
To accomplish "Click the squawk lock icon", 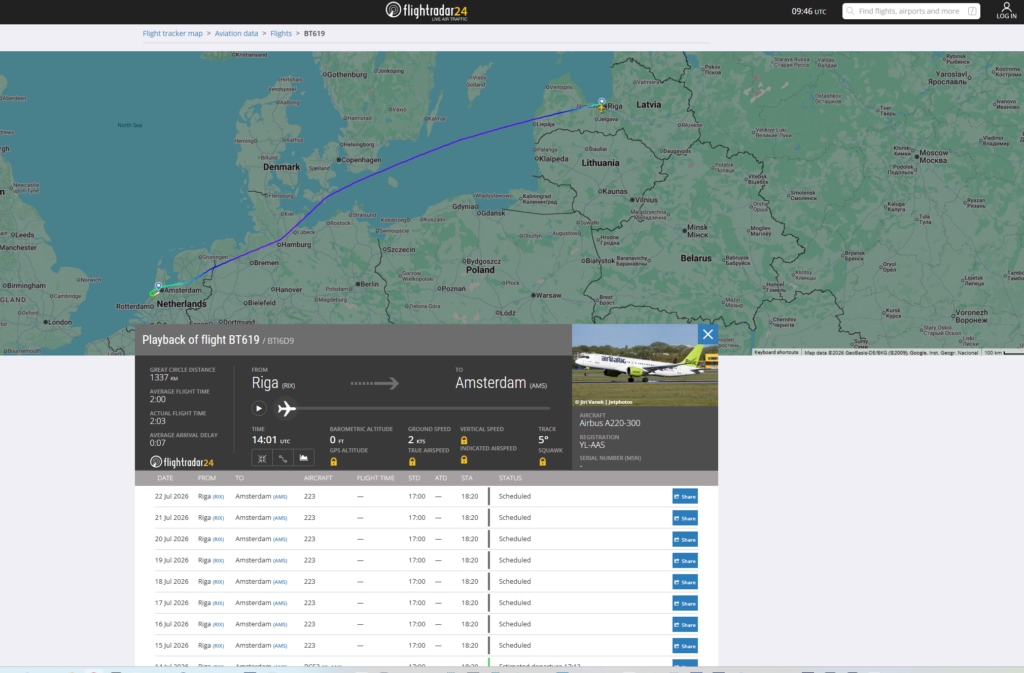I will tap(542, 462).
